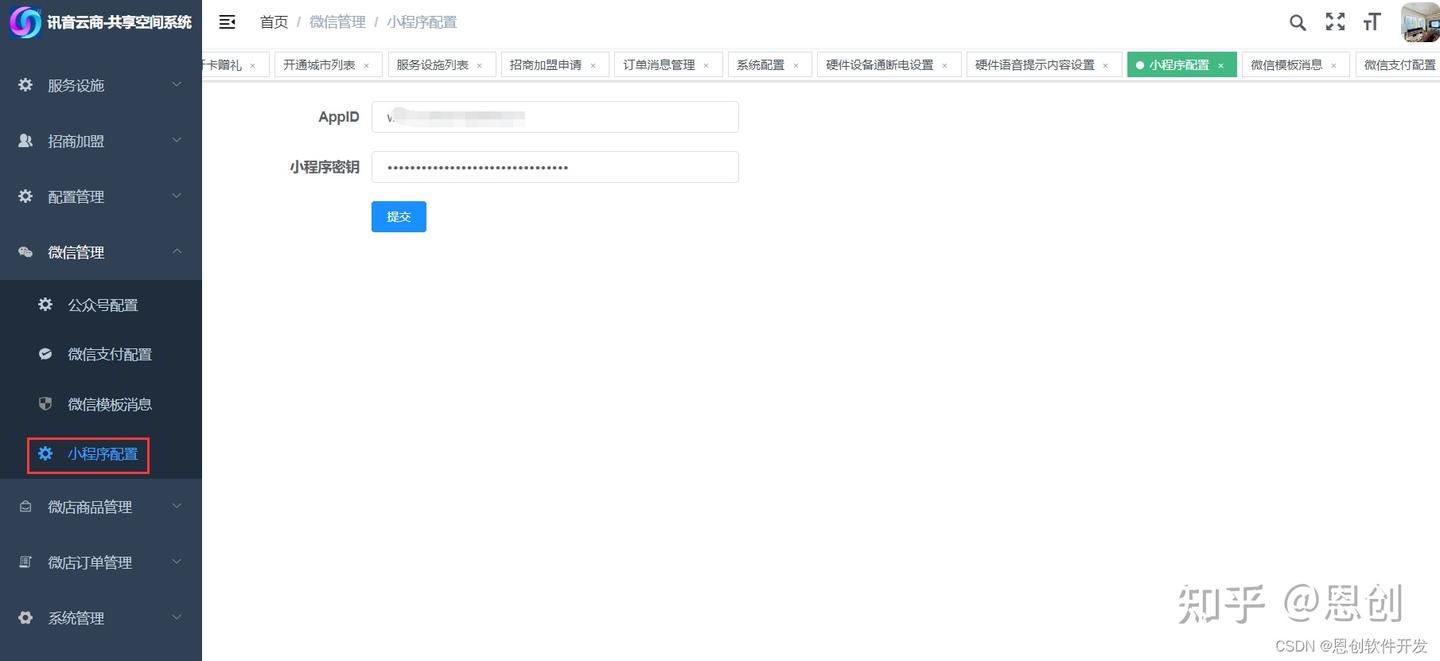This screenshot has width=1440, height=661.
Task: Click the 公众号配置 gear icon
Action: [x=45, y=305]
